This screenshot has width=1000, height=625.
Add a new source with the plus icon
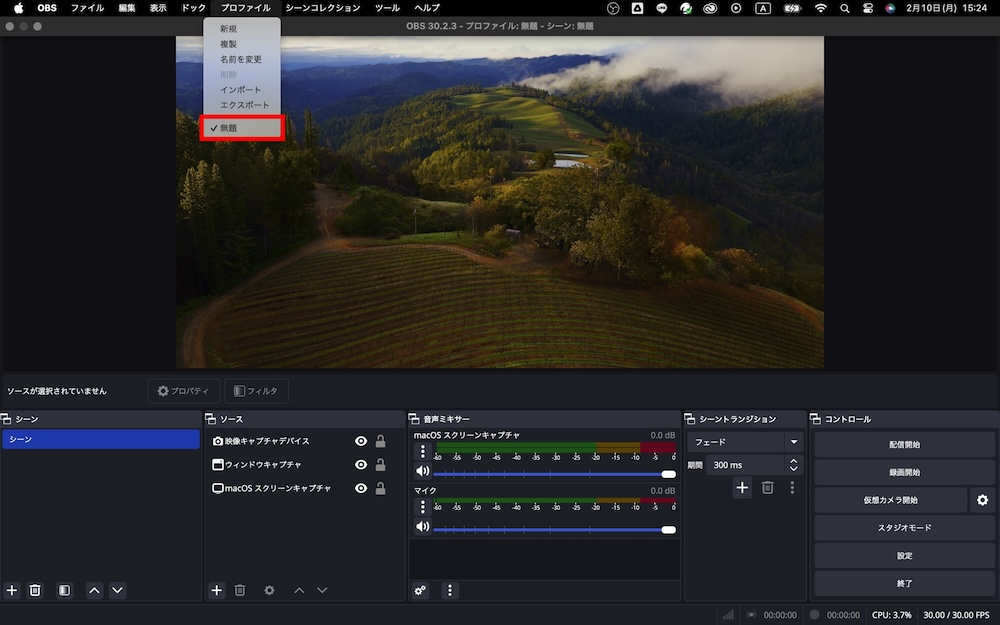click(x=216, y=590)
